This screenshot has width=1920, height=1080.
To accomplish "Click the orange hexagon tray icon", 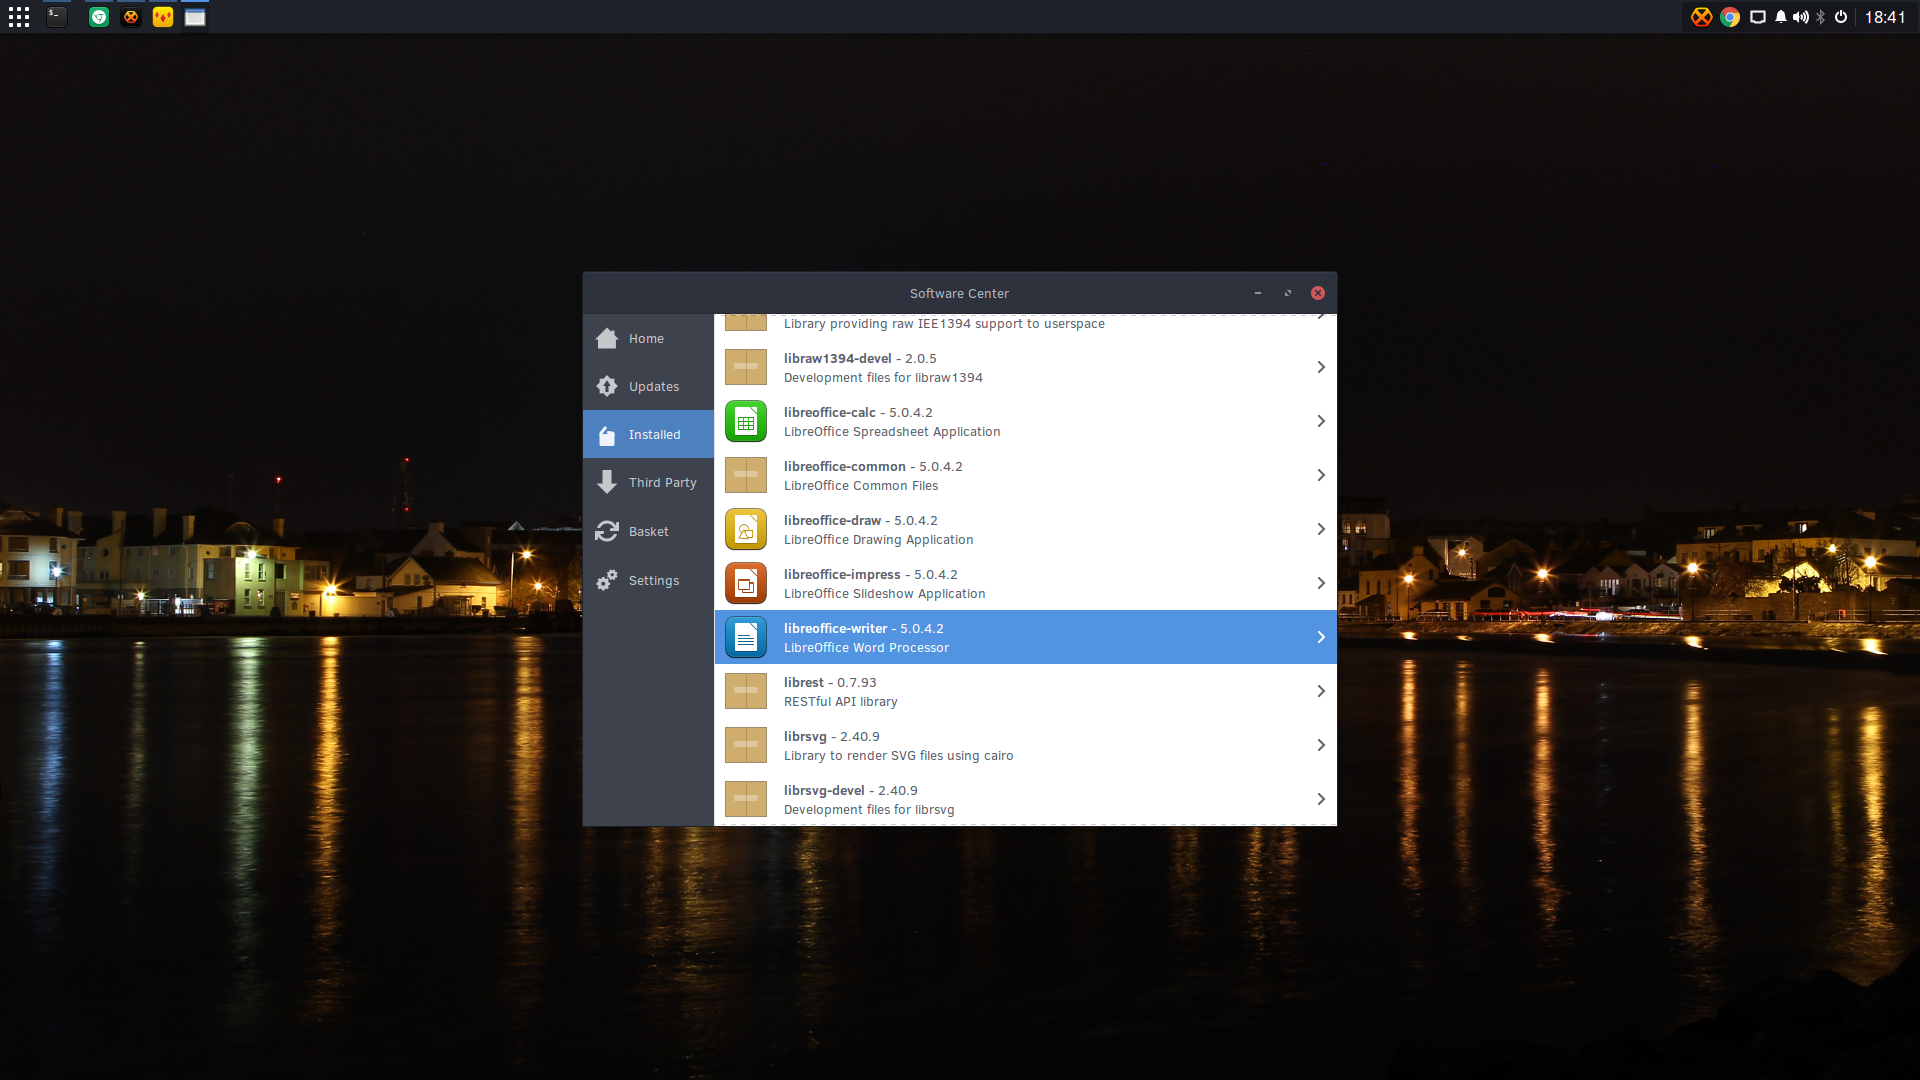I will coord(1701,17).
